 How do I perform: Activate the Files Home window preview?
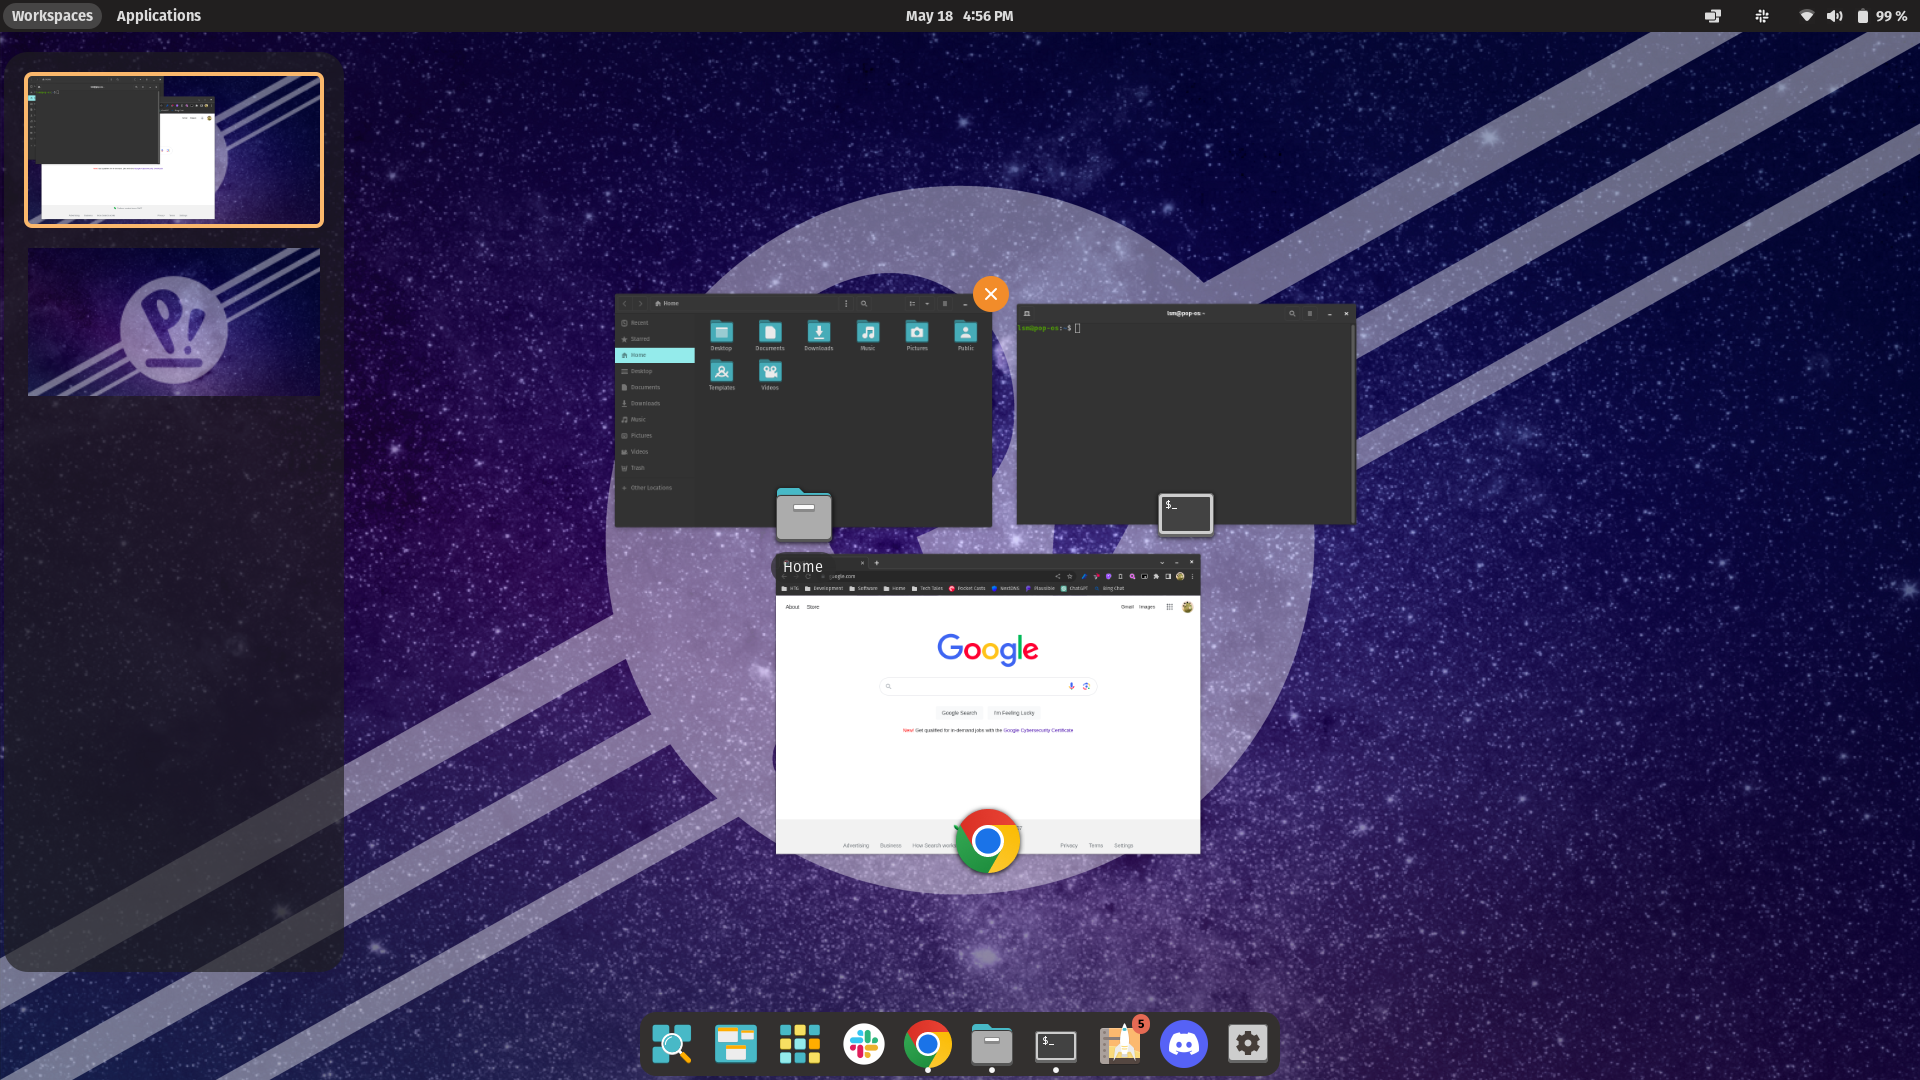coord(803,411)
